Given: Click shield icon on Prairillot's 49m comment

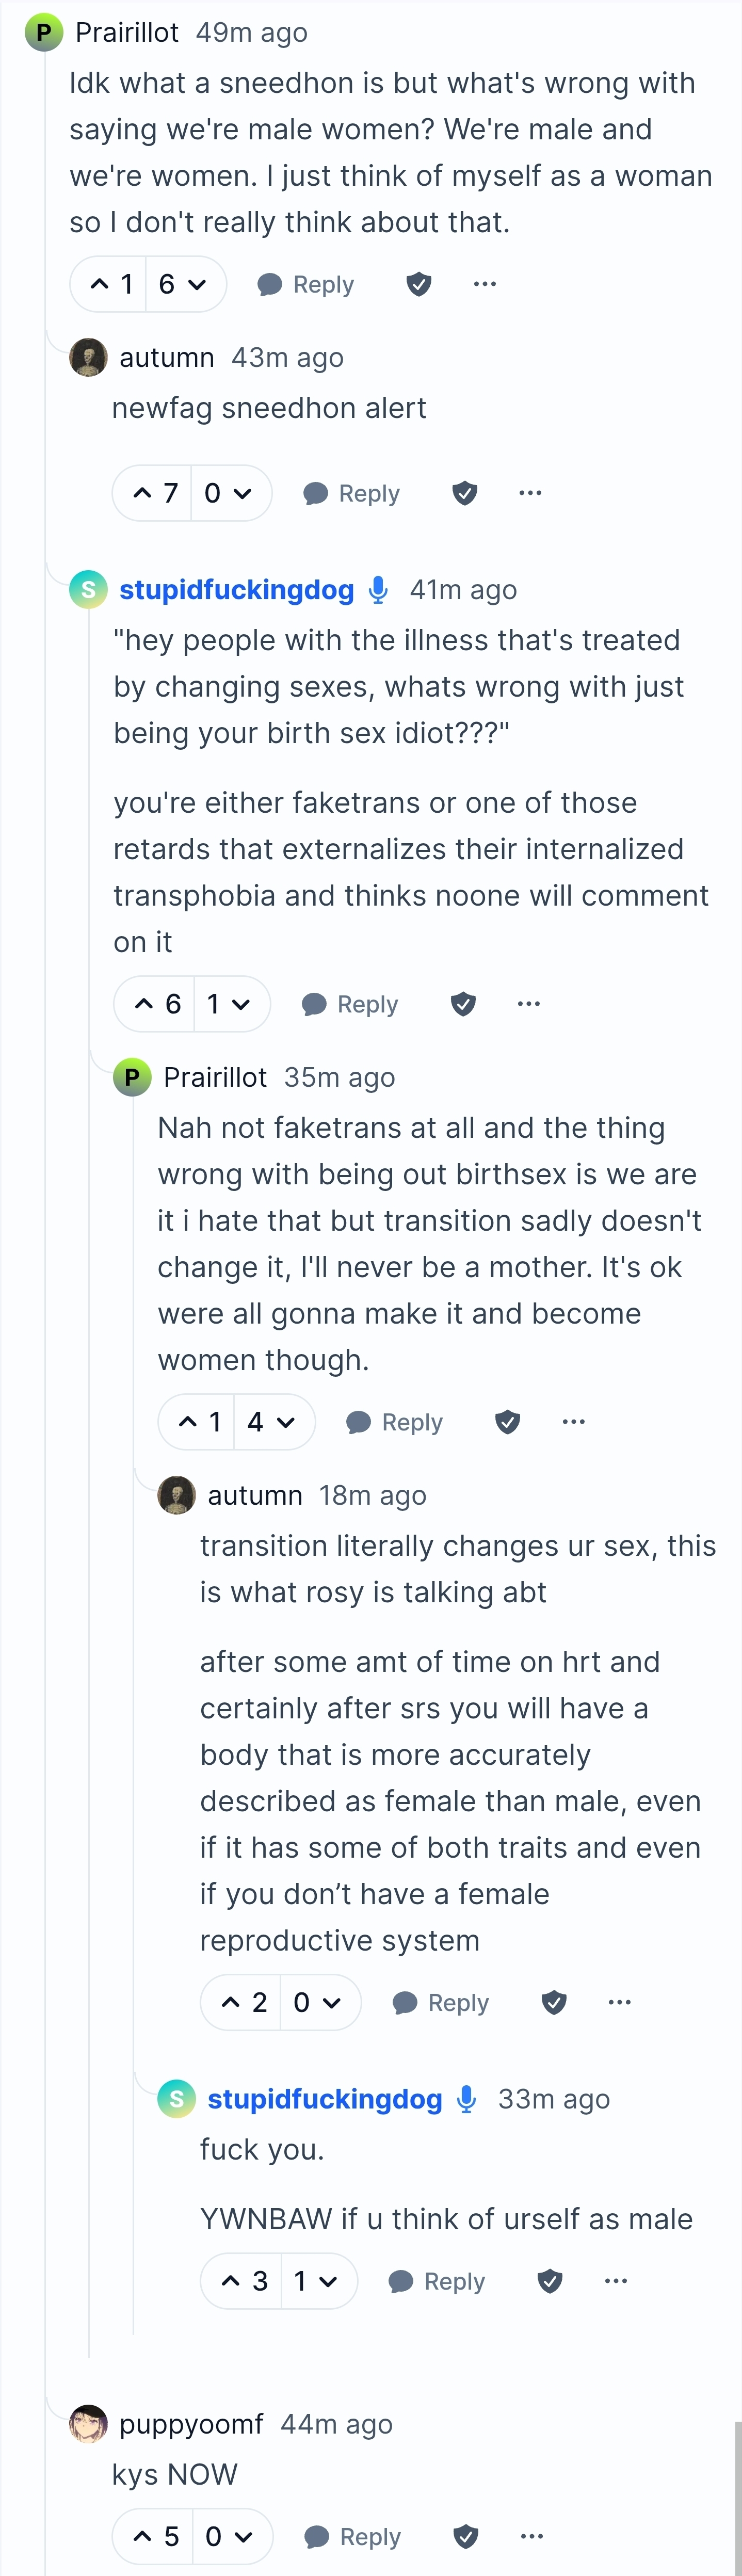Looking at the screenshot, I should click(x=419, y=285).
